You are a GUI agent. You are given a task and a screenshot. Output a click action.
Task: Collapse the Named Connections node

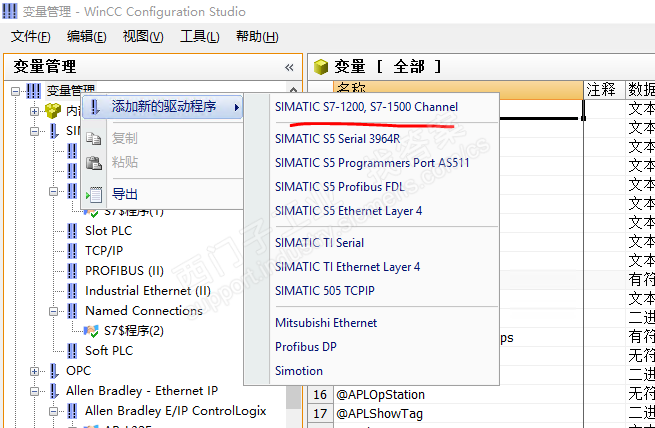pyautogui.click(x=53, y=311)
